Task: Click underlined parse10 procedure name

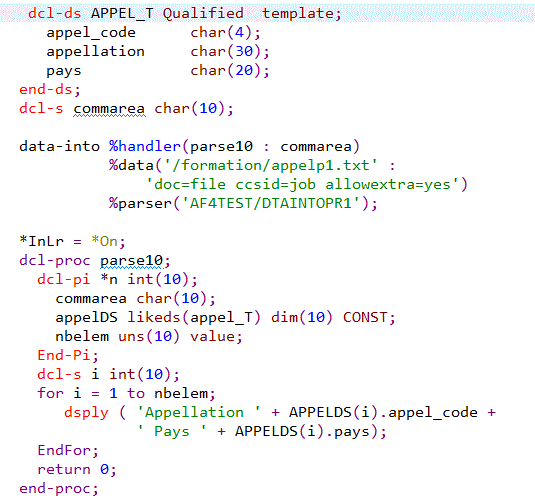Action: pyautogui.click(x=132, y=261)
